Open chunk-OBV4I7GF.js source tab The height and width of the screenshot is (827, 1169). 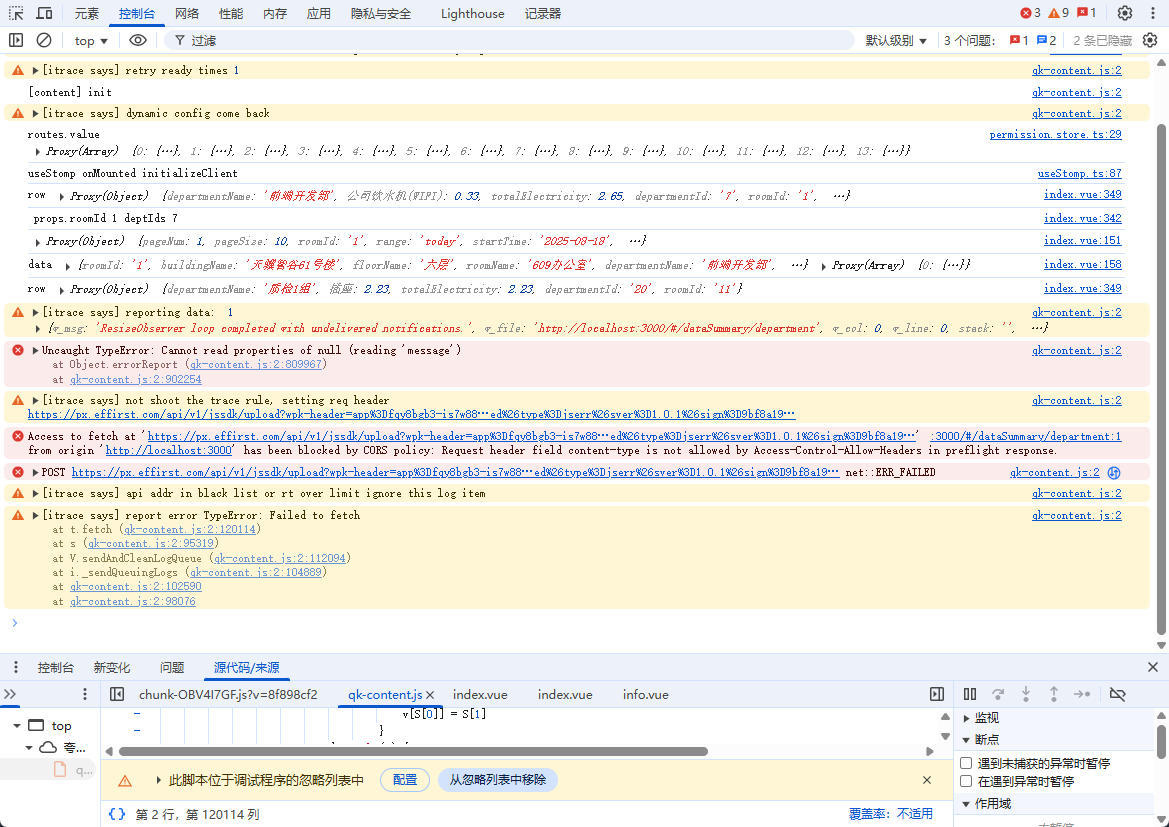(228, 694)
